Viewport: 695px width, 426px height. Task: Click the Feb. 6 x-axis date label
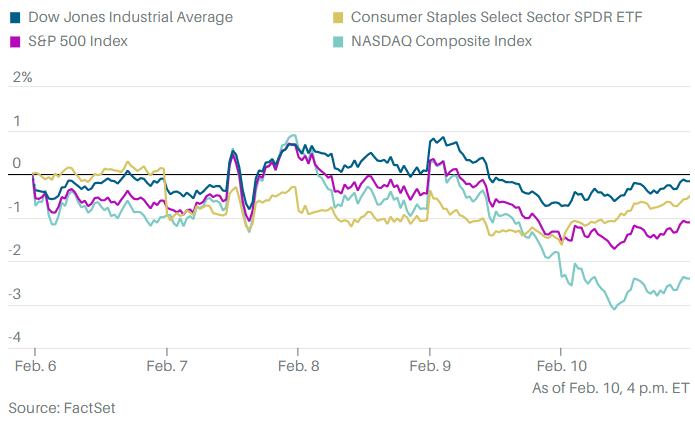click(34, 366)
